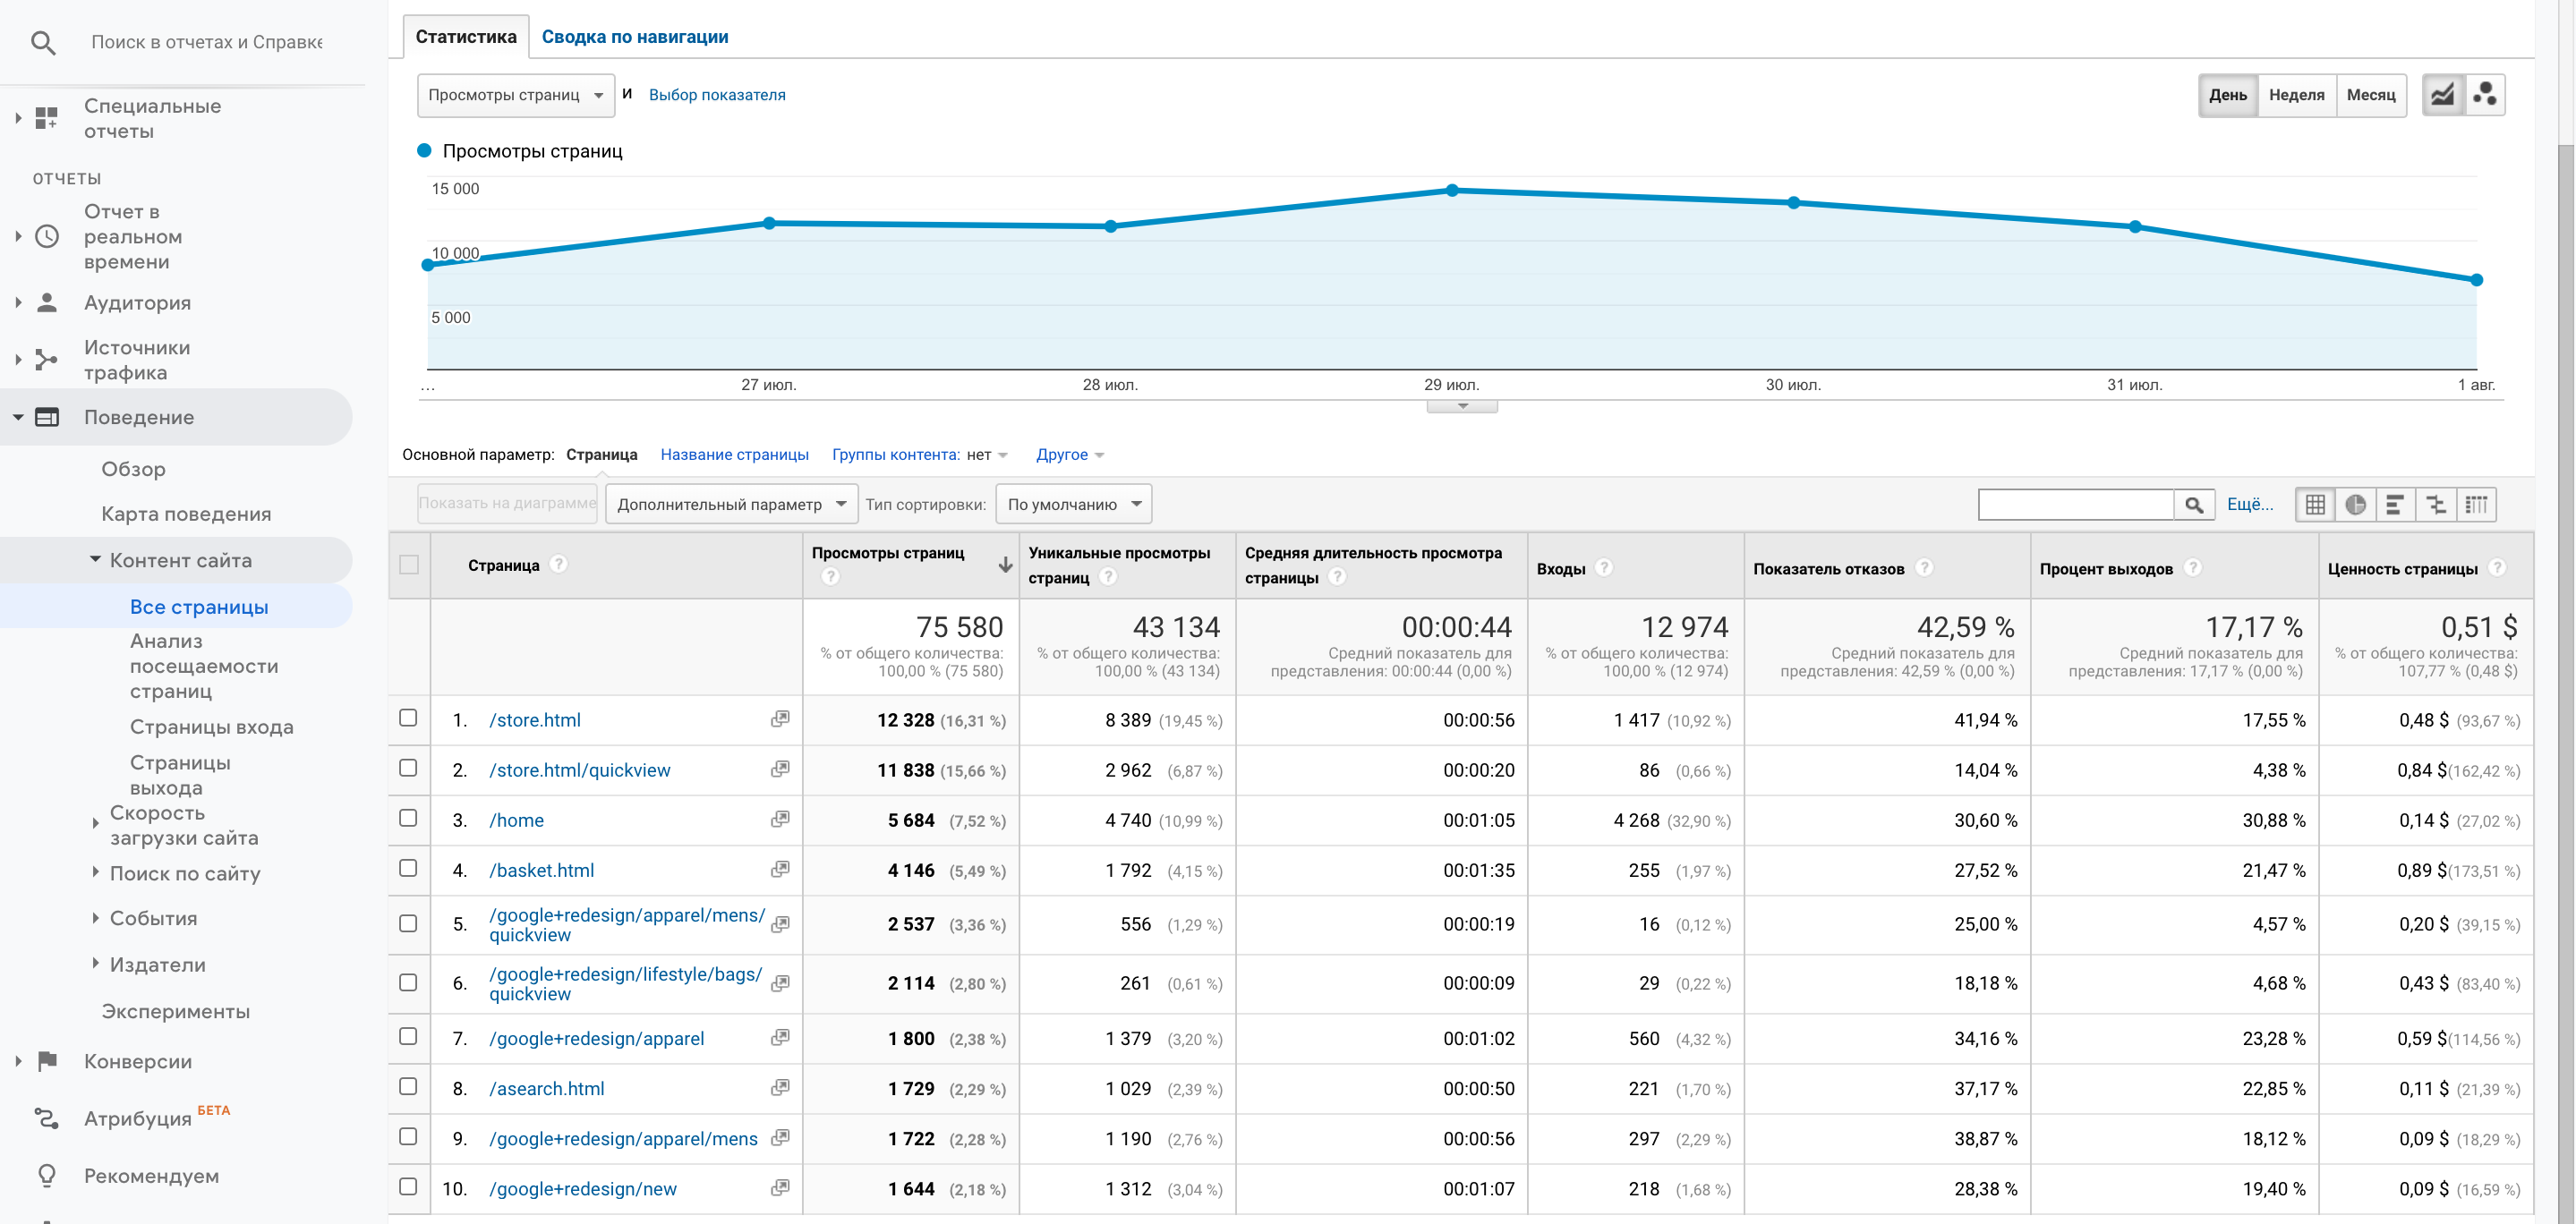Open /home page external link icon
Viewport: 2576px width, 1224px height.
point(780,820)
